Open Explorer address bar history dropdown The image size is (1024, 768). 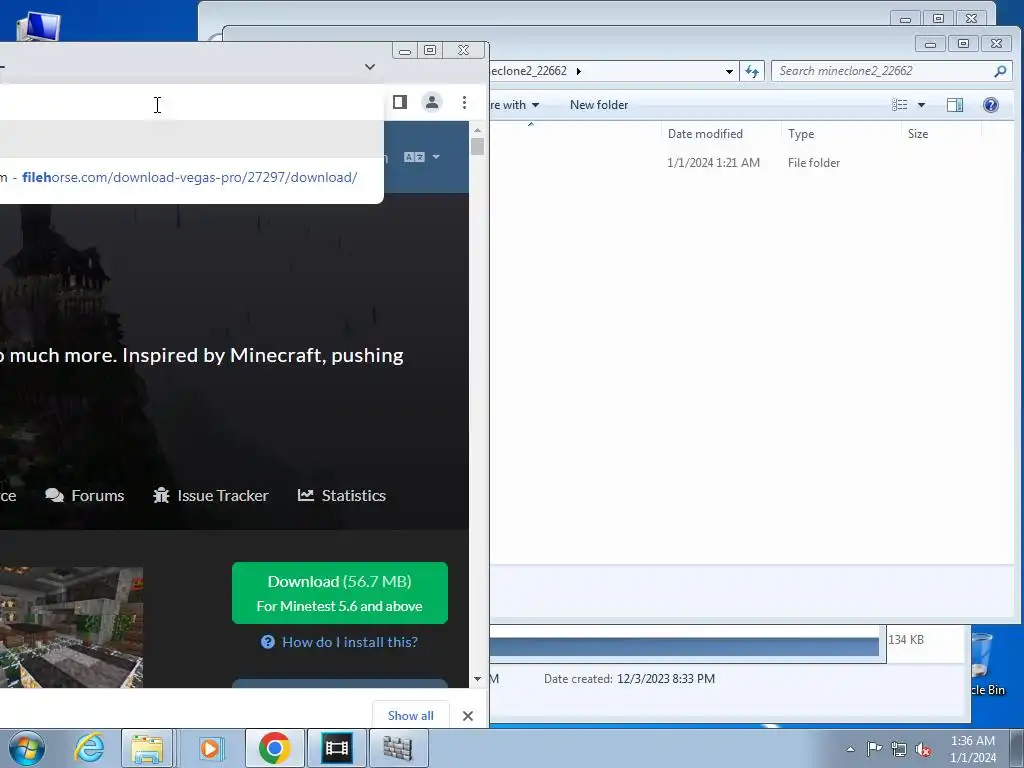[x=729, y=71]
